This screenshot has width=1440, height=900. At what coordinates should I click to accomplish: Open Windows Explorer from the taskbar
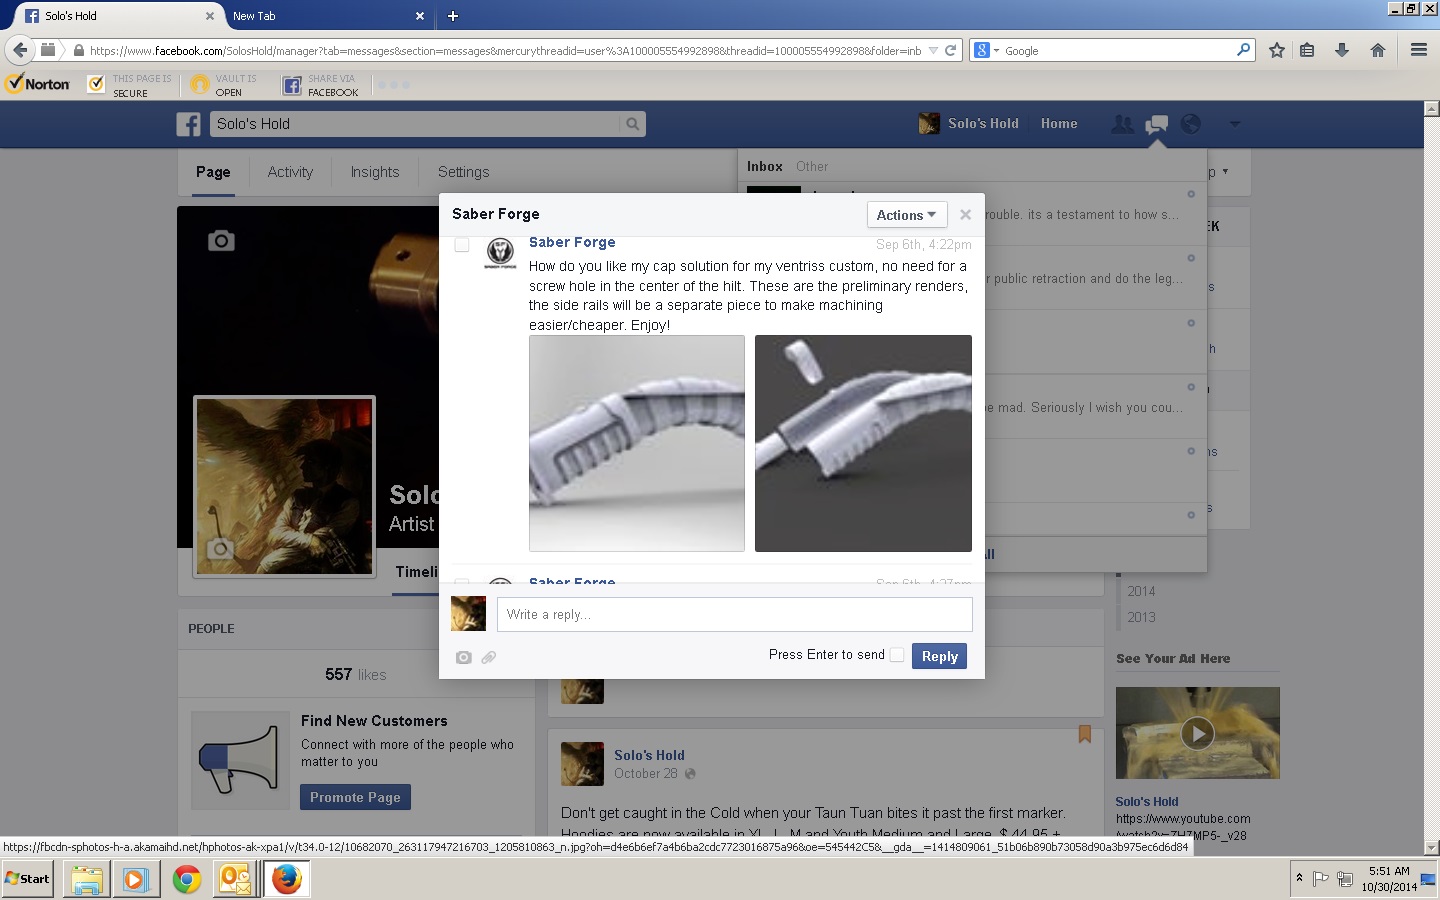click(87, 879)
